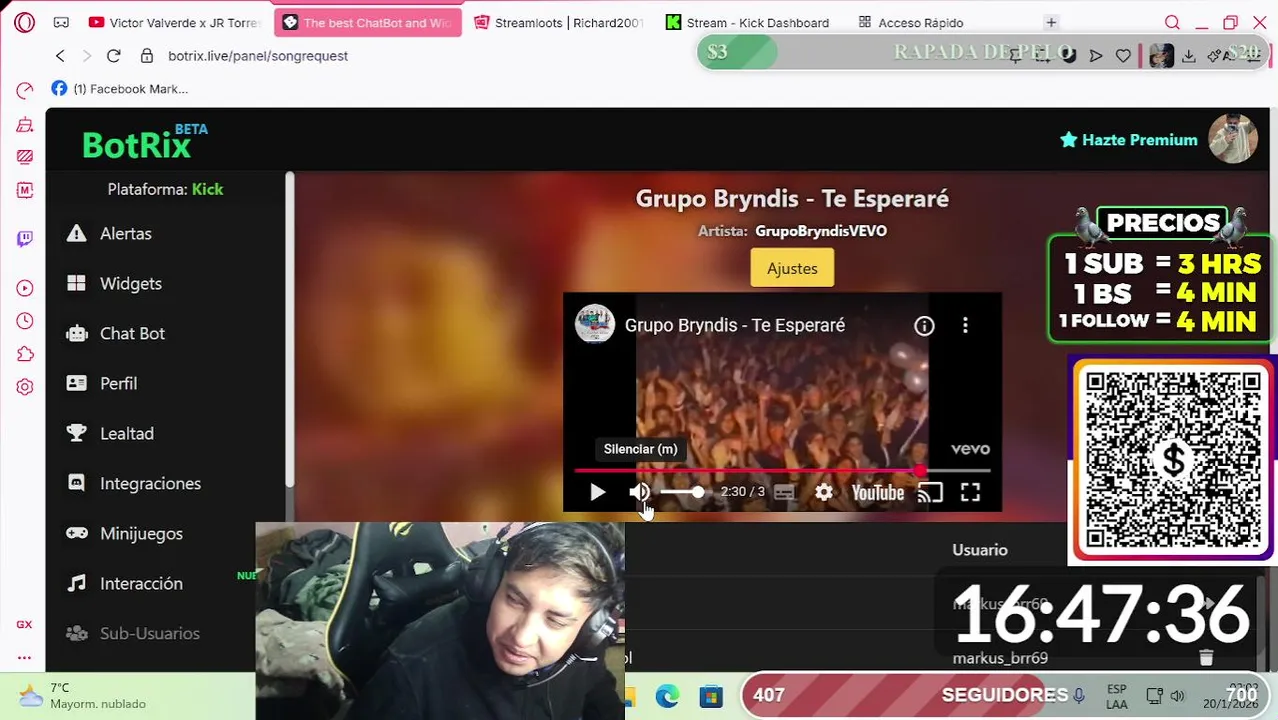Click the red M icon in Opera sidebar
1278x720 pixels.
coord(25,189)
